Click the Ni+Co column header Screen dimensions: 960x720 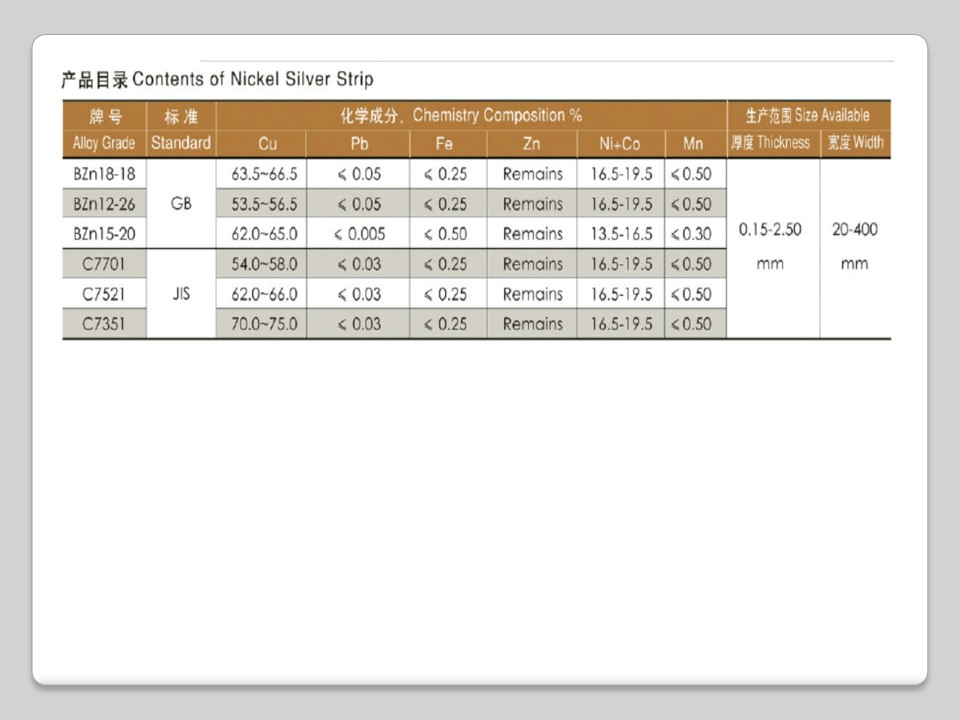tap(620, 144)
